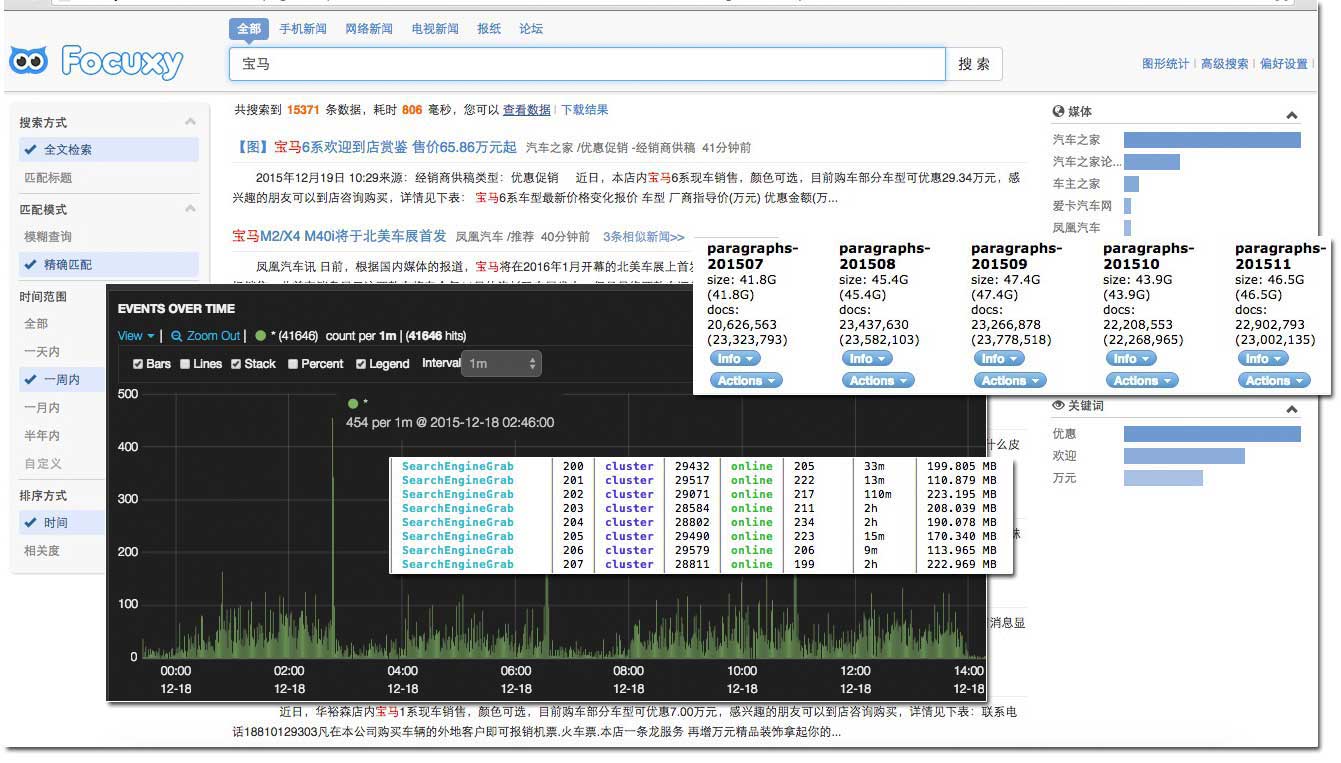Switch to the 全部 tab
Image resolution: width=1341 pixels, height=763 pixels.
click(x=249, y=29)
